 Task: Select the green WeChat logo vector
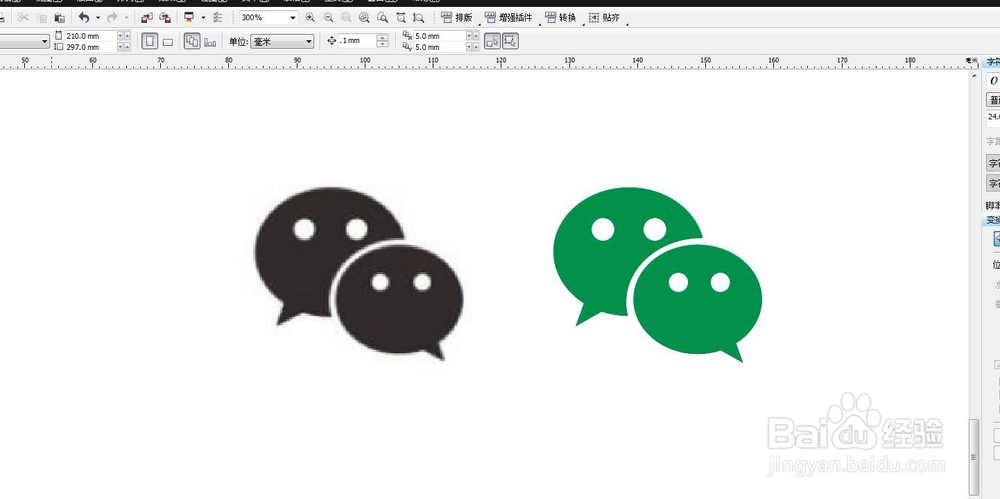pyautogui.click(x=658, y=274)
